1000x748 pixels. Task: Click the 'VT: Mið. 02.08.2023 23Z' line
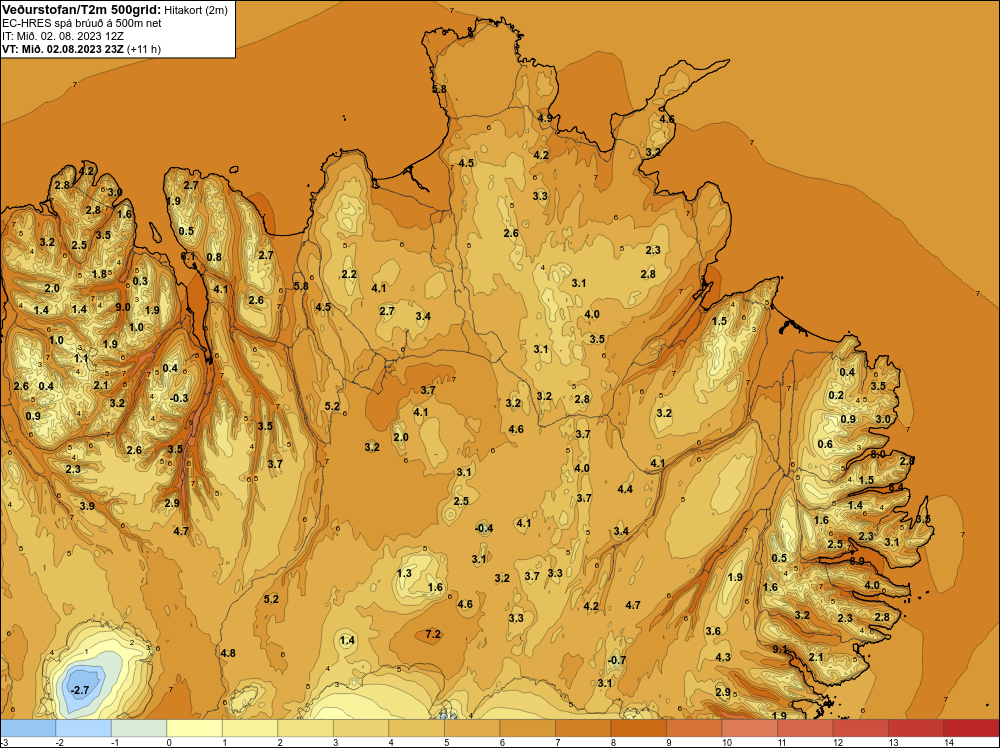pos(63,49)
